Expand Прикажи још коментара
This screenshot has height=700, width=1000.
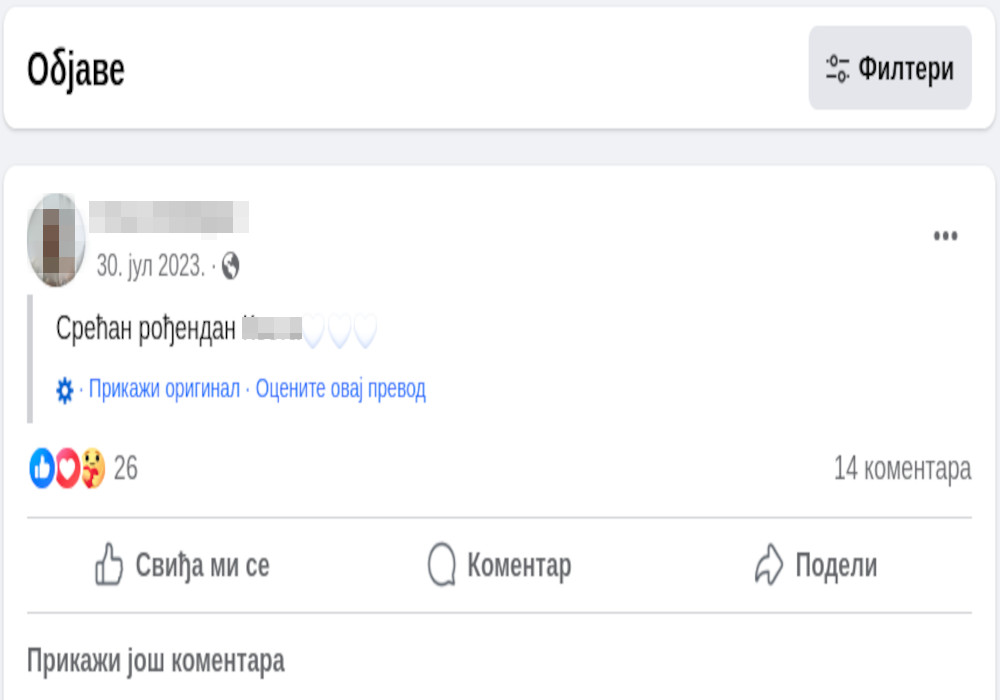click(155, 660)
